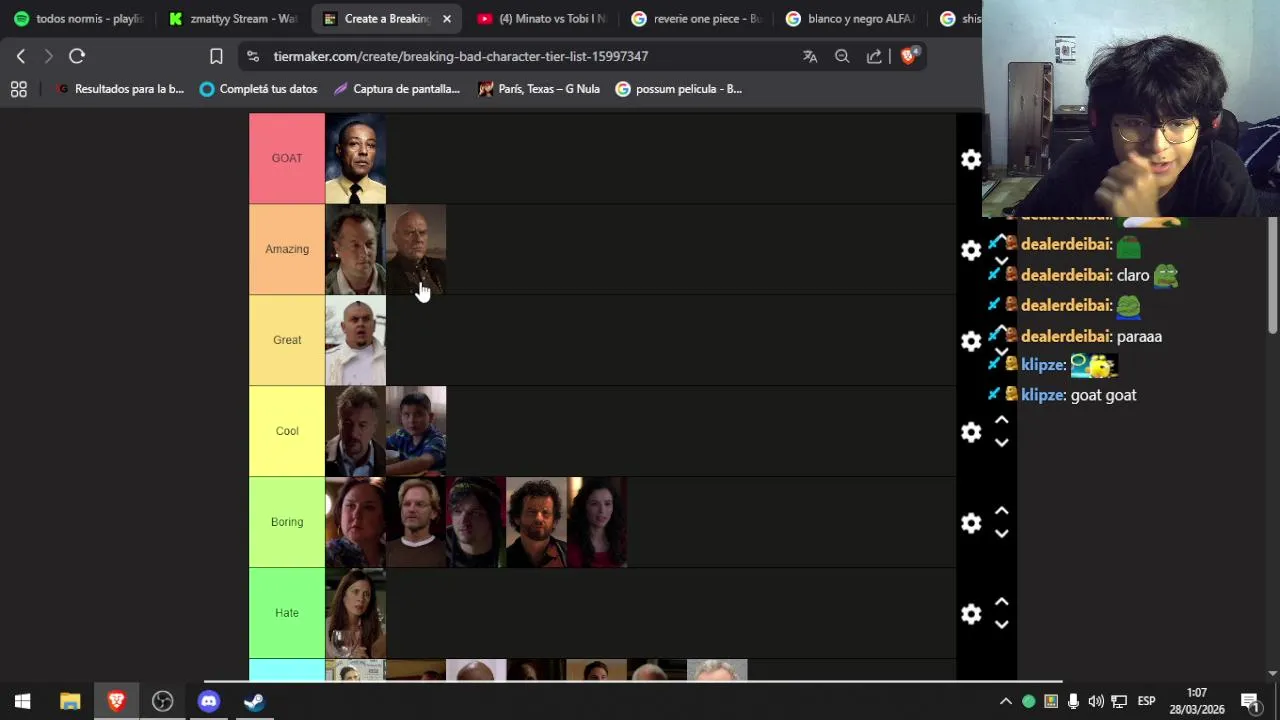Switch to the 'Minato vs Tobi' YouTube tab
The image size is (1280, 720).
click(543, 18)
